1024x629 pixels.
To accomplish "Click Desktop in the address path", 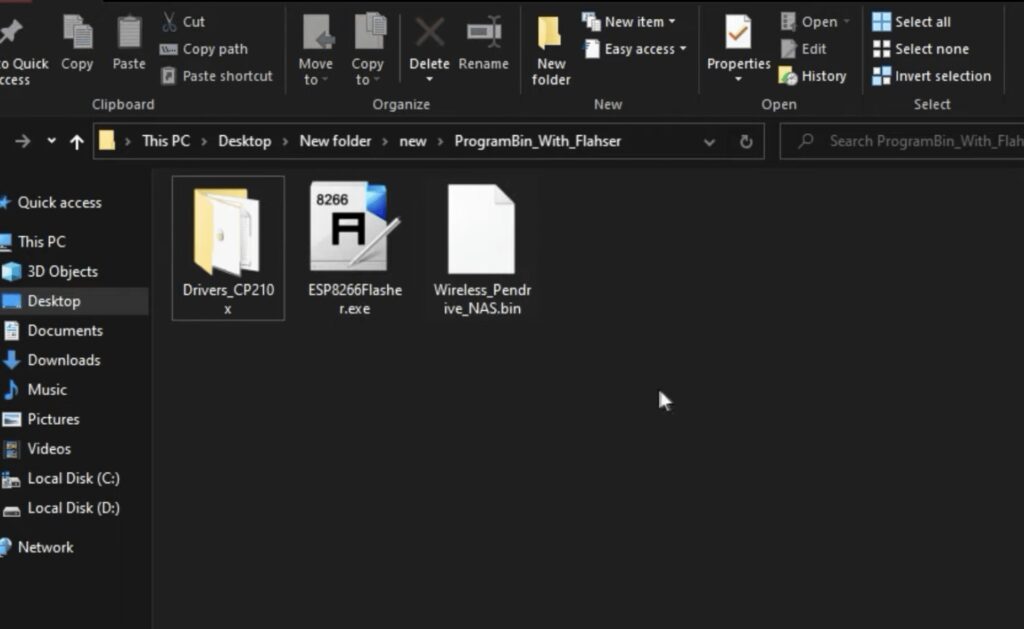I will (x=244, y=141).
